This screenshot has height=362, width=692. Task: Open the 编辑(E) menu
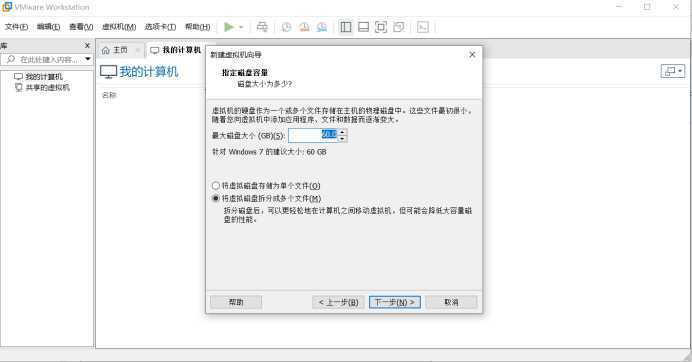pos(48,27)
